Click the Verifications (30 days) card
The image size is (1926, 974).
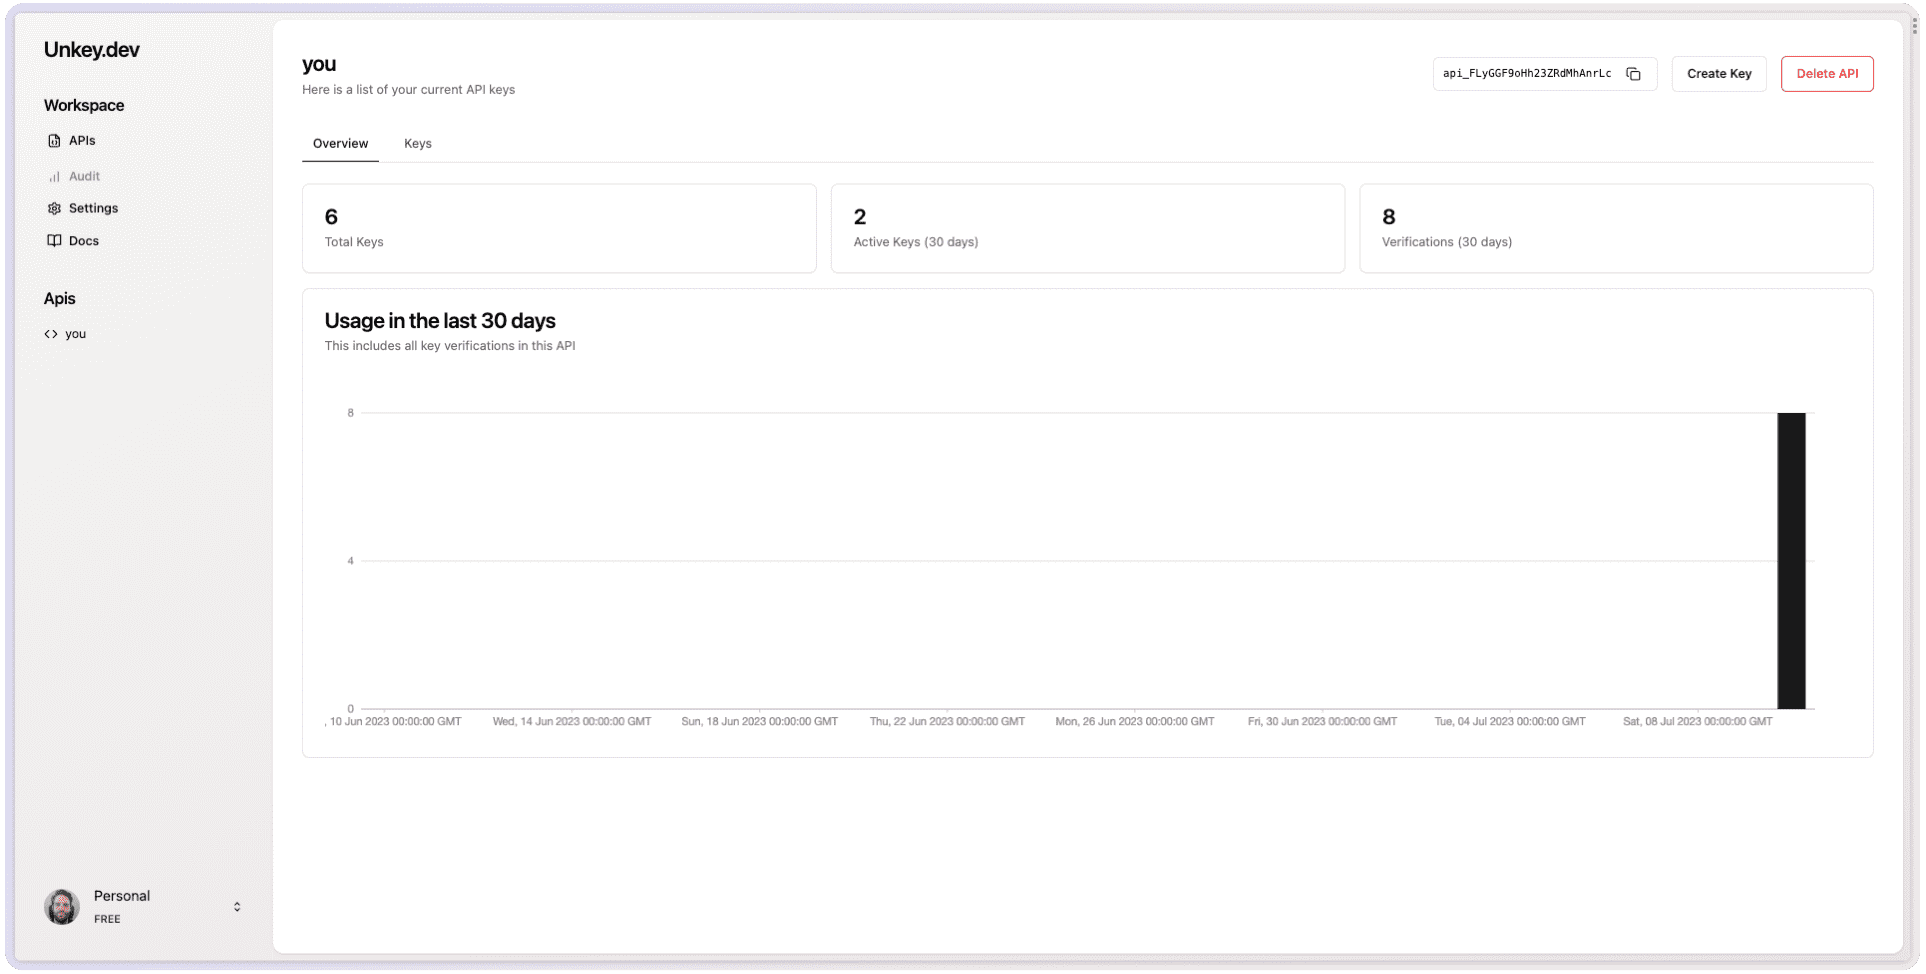coord(1616,228)
